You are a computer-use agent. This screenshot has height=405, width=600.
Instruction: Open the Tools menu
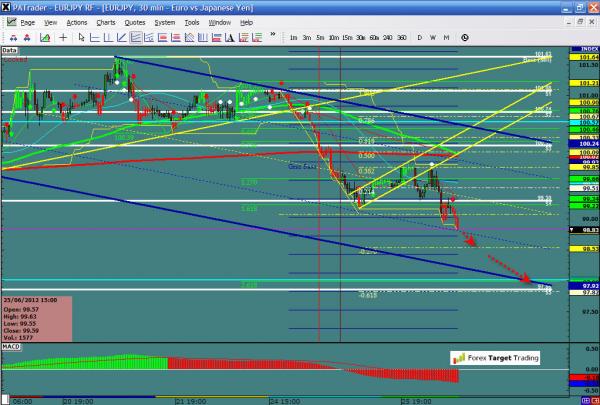click(x=192, y=21)
